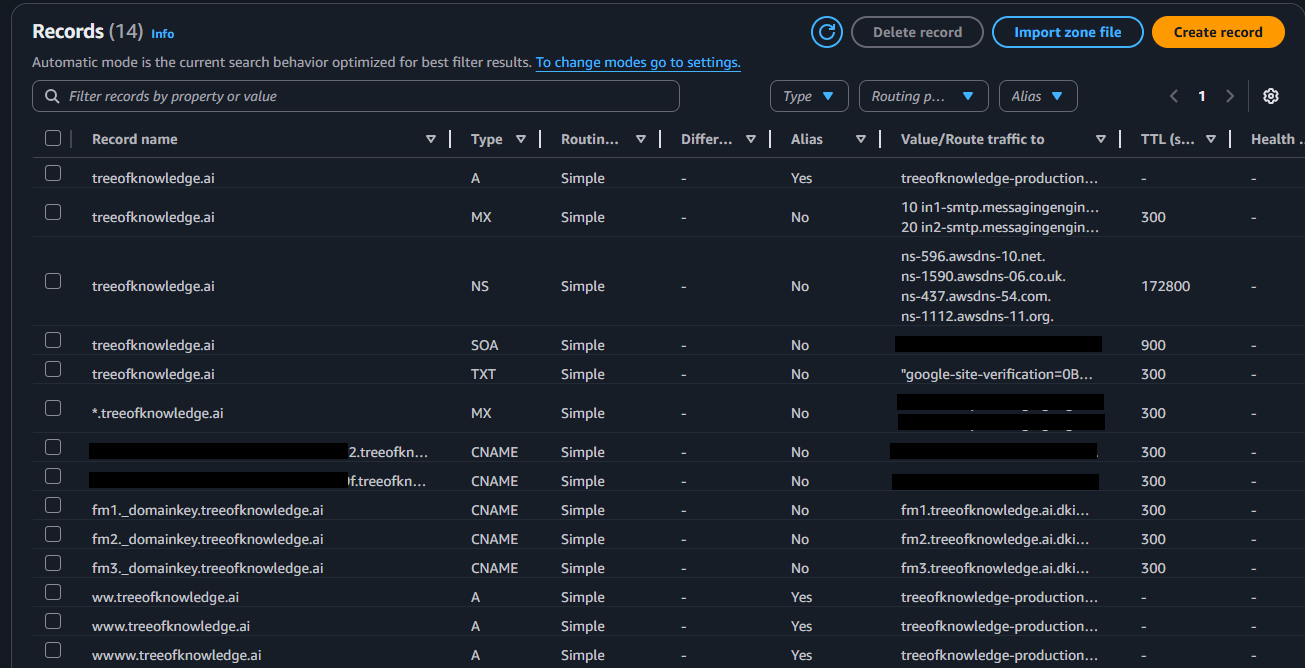Click the filter records search field
Image resolution: width=1305 pixels, height=668 pixels.
click(x=356, y=96)
